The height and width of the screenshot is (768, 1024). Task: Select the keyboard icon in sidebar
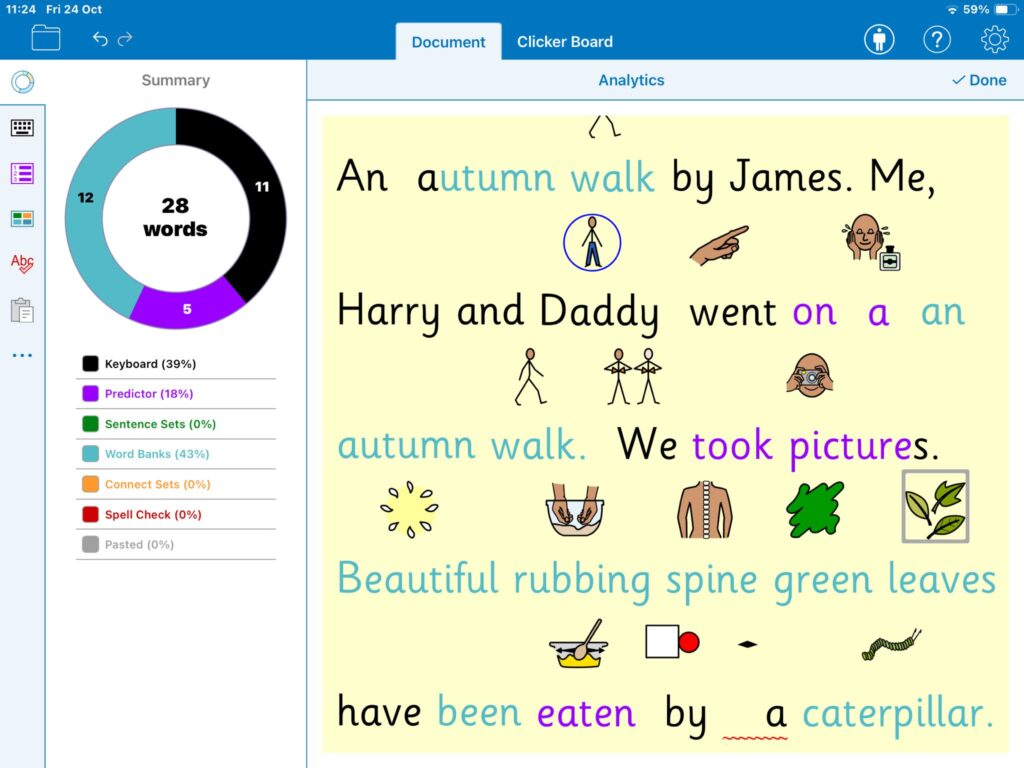22,127
